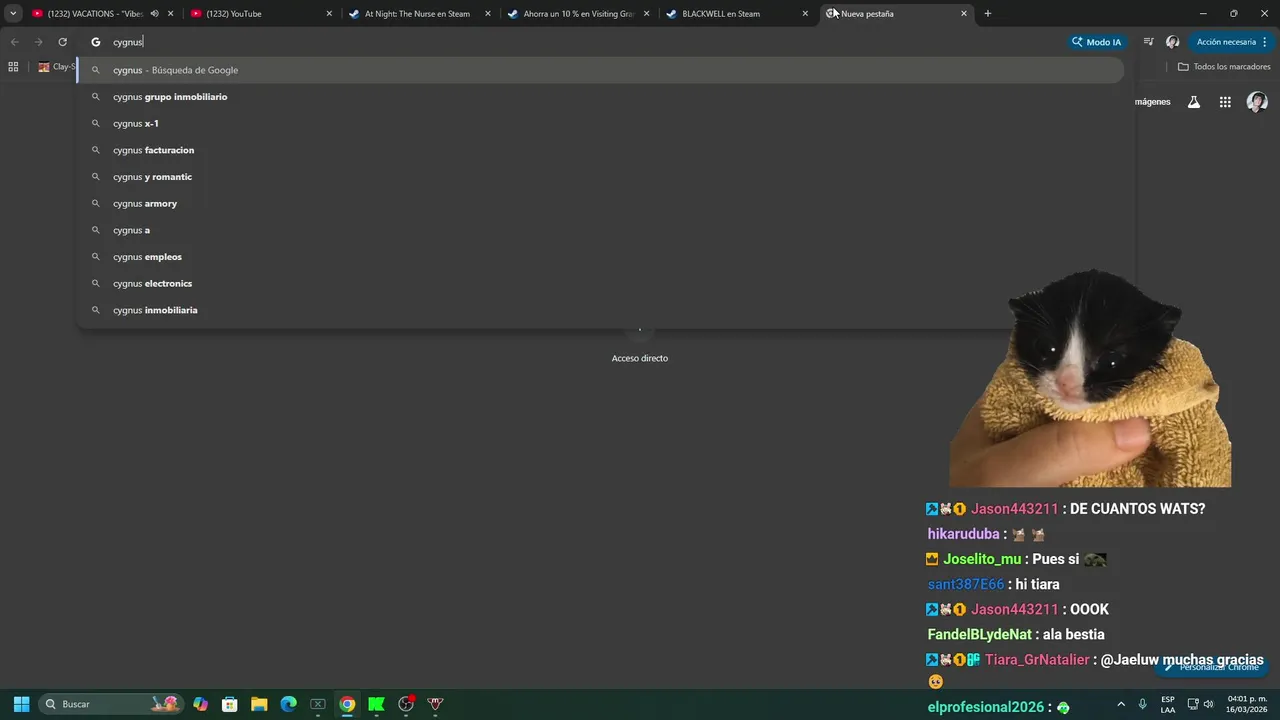Open the new tab plus button
The height and width of the screenshot is (720, 1280).
(x=988, y=13)
